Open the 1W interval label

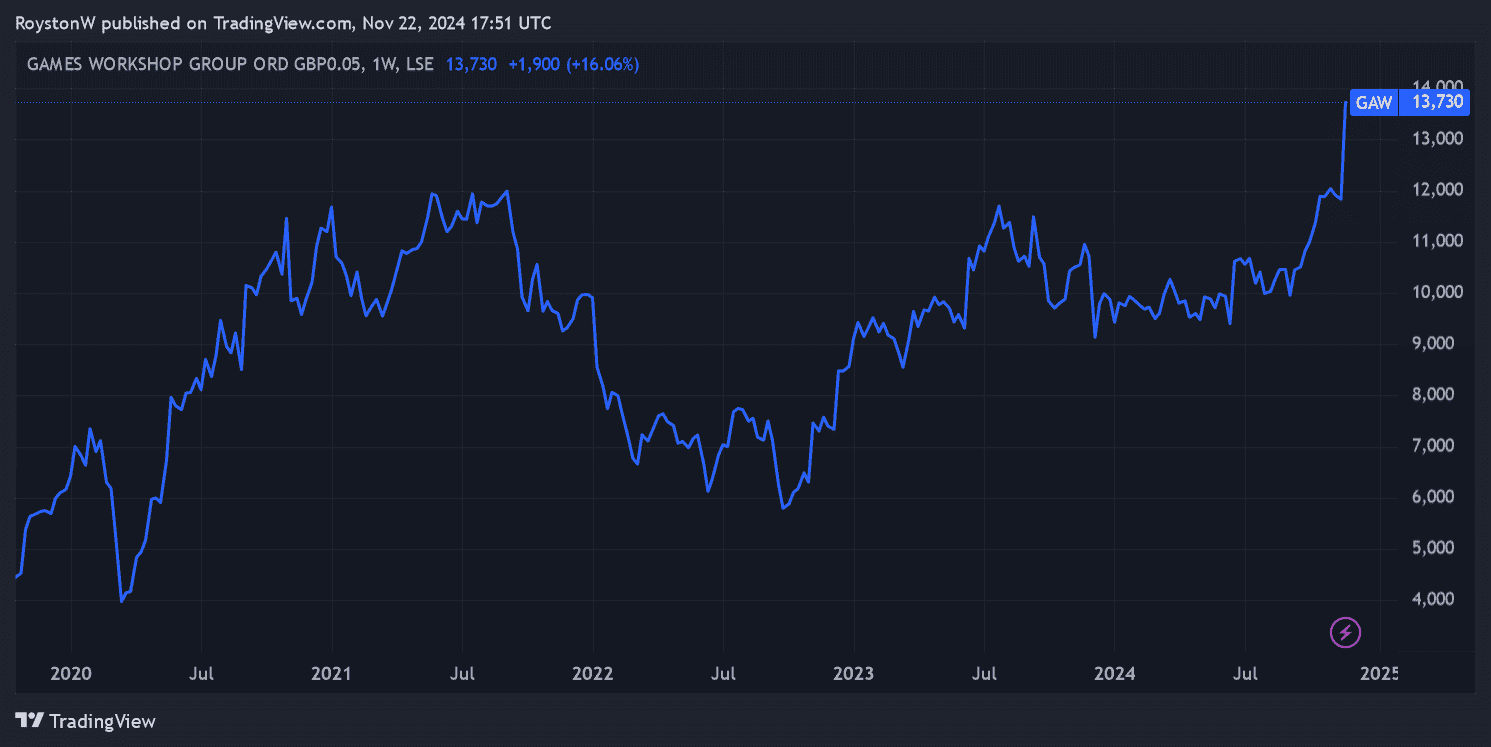(385, 64)
